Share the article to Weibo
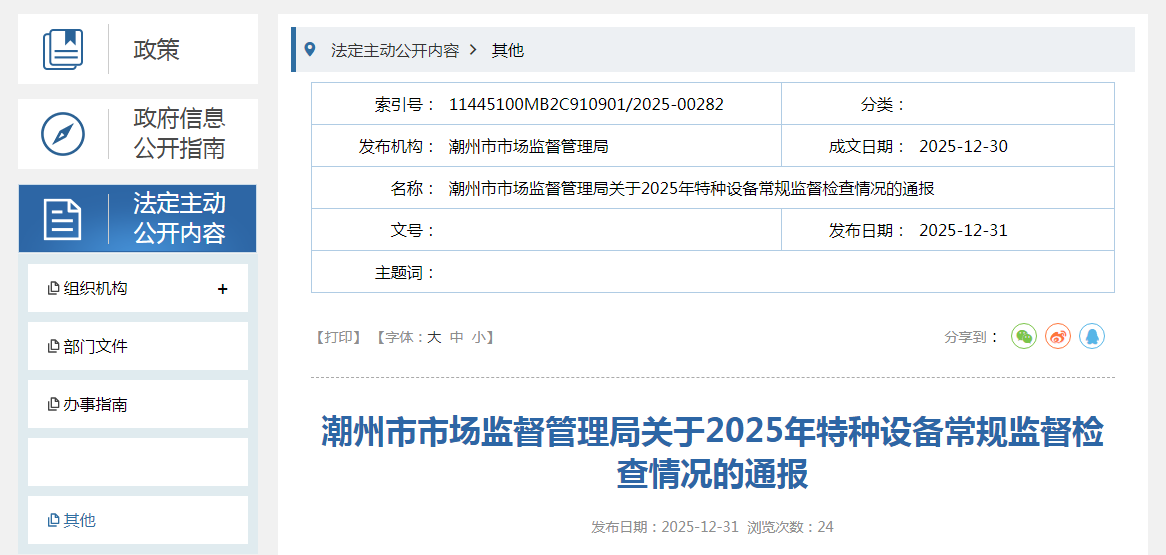 (1058, 336)
